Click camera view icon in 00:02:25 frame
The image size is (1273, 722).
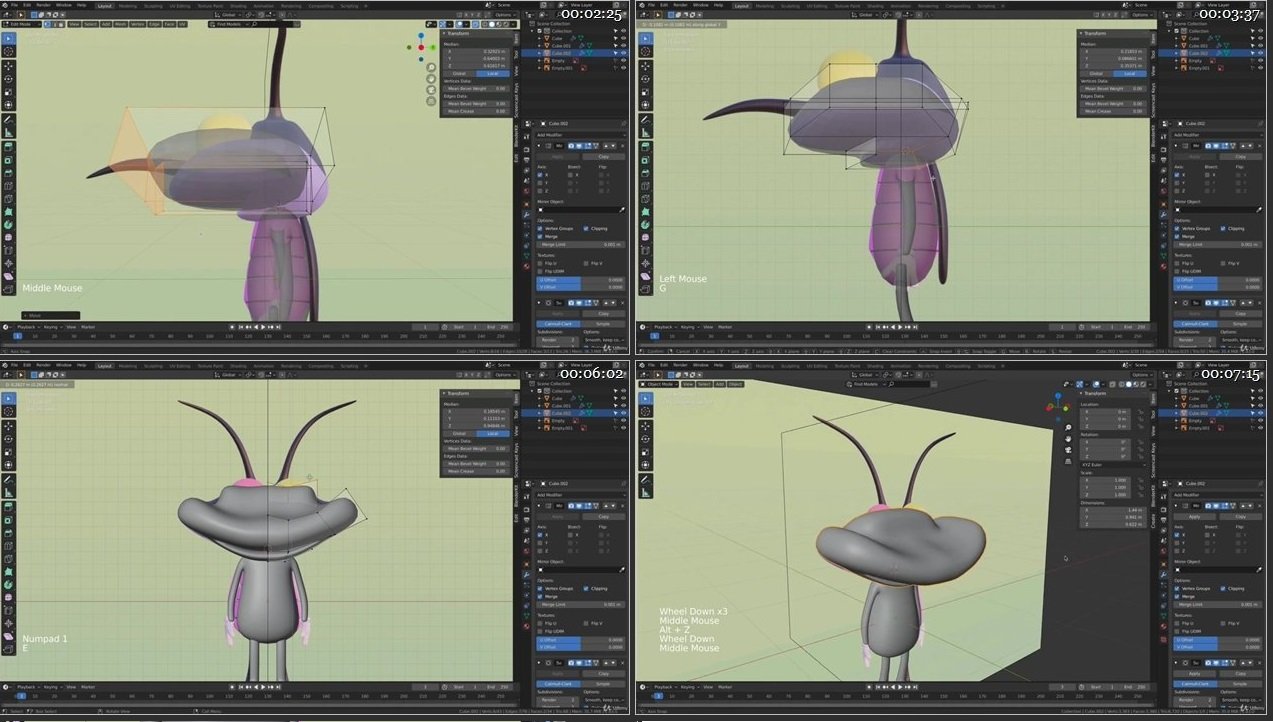(431, 90)
